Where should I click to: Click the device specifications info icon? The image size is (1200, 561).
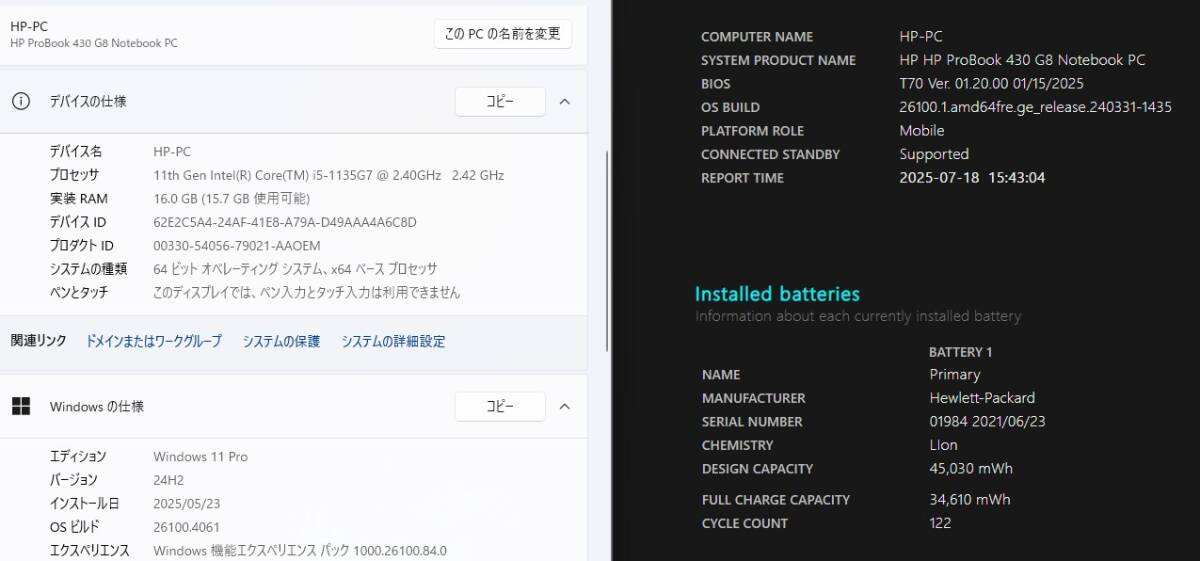click(x=20, y=101)
